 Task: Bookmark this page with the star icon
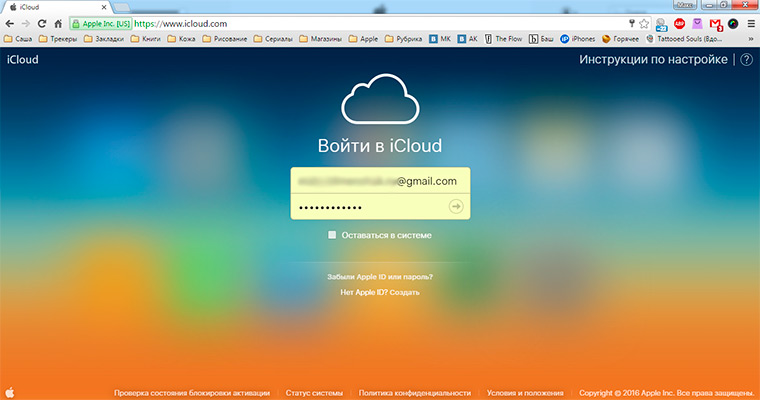(644, 24)
